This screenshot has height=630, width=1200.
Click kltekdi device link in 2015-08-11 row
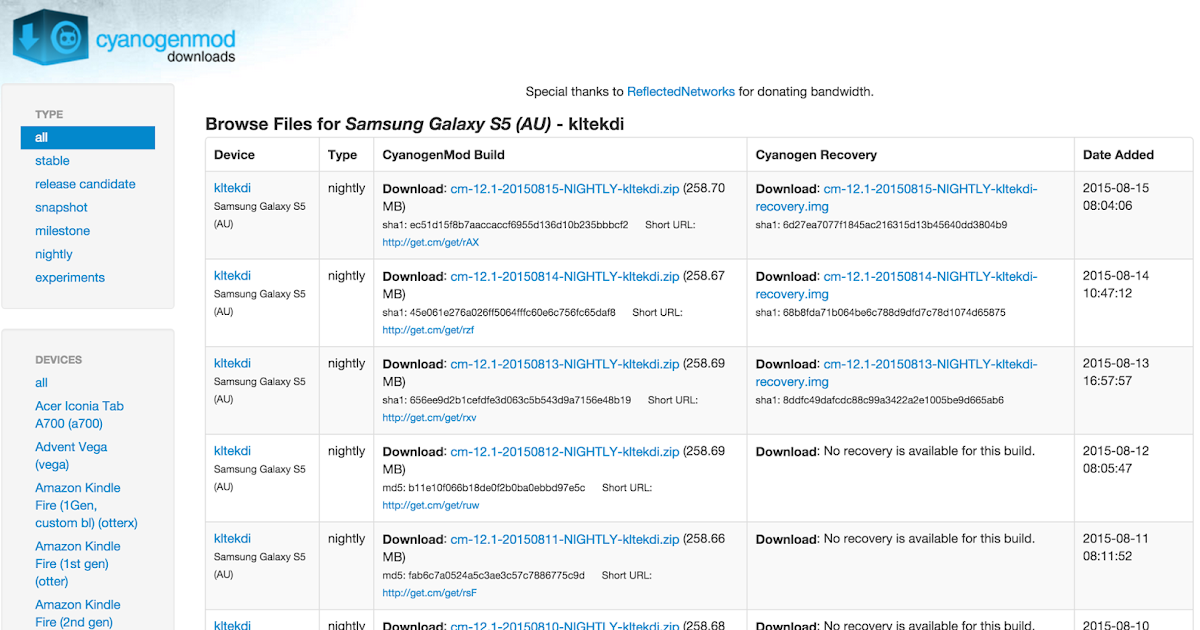click(232, 539)
